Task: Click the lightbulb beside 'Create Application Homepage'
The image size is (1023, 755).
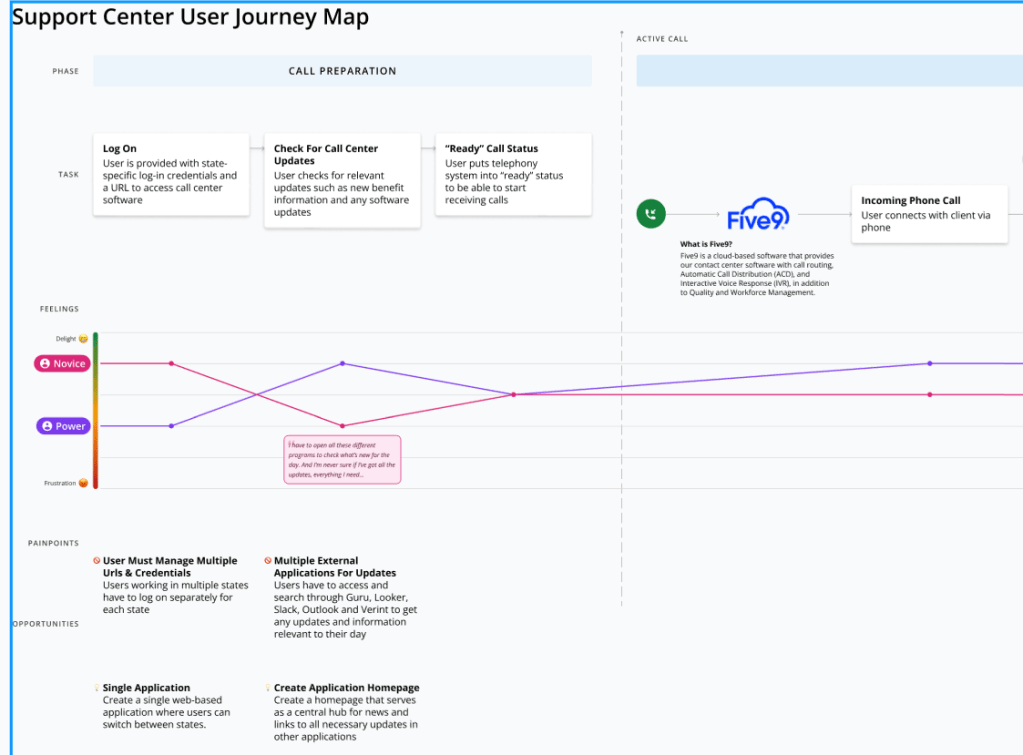Action: pos(267,688)
